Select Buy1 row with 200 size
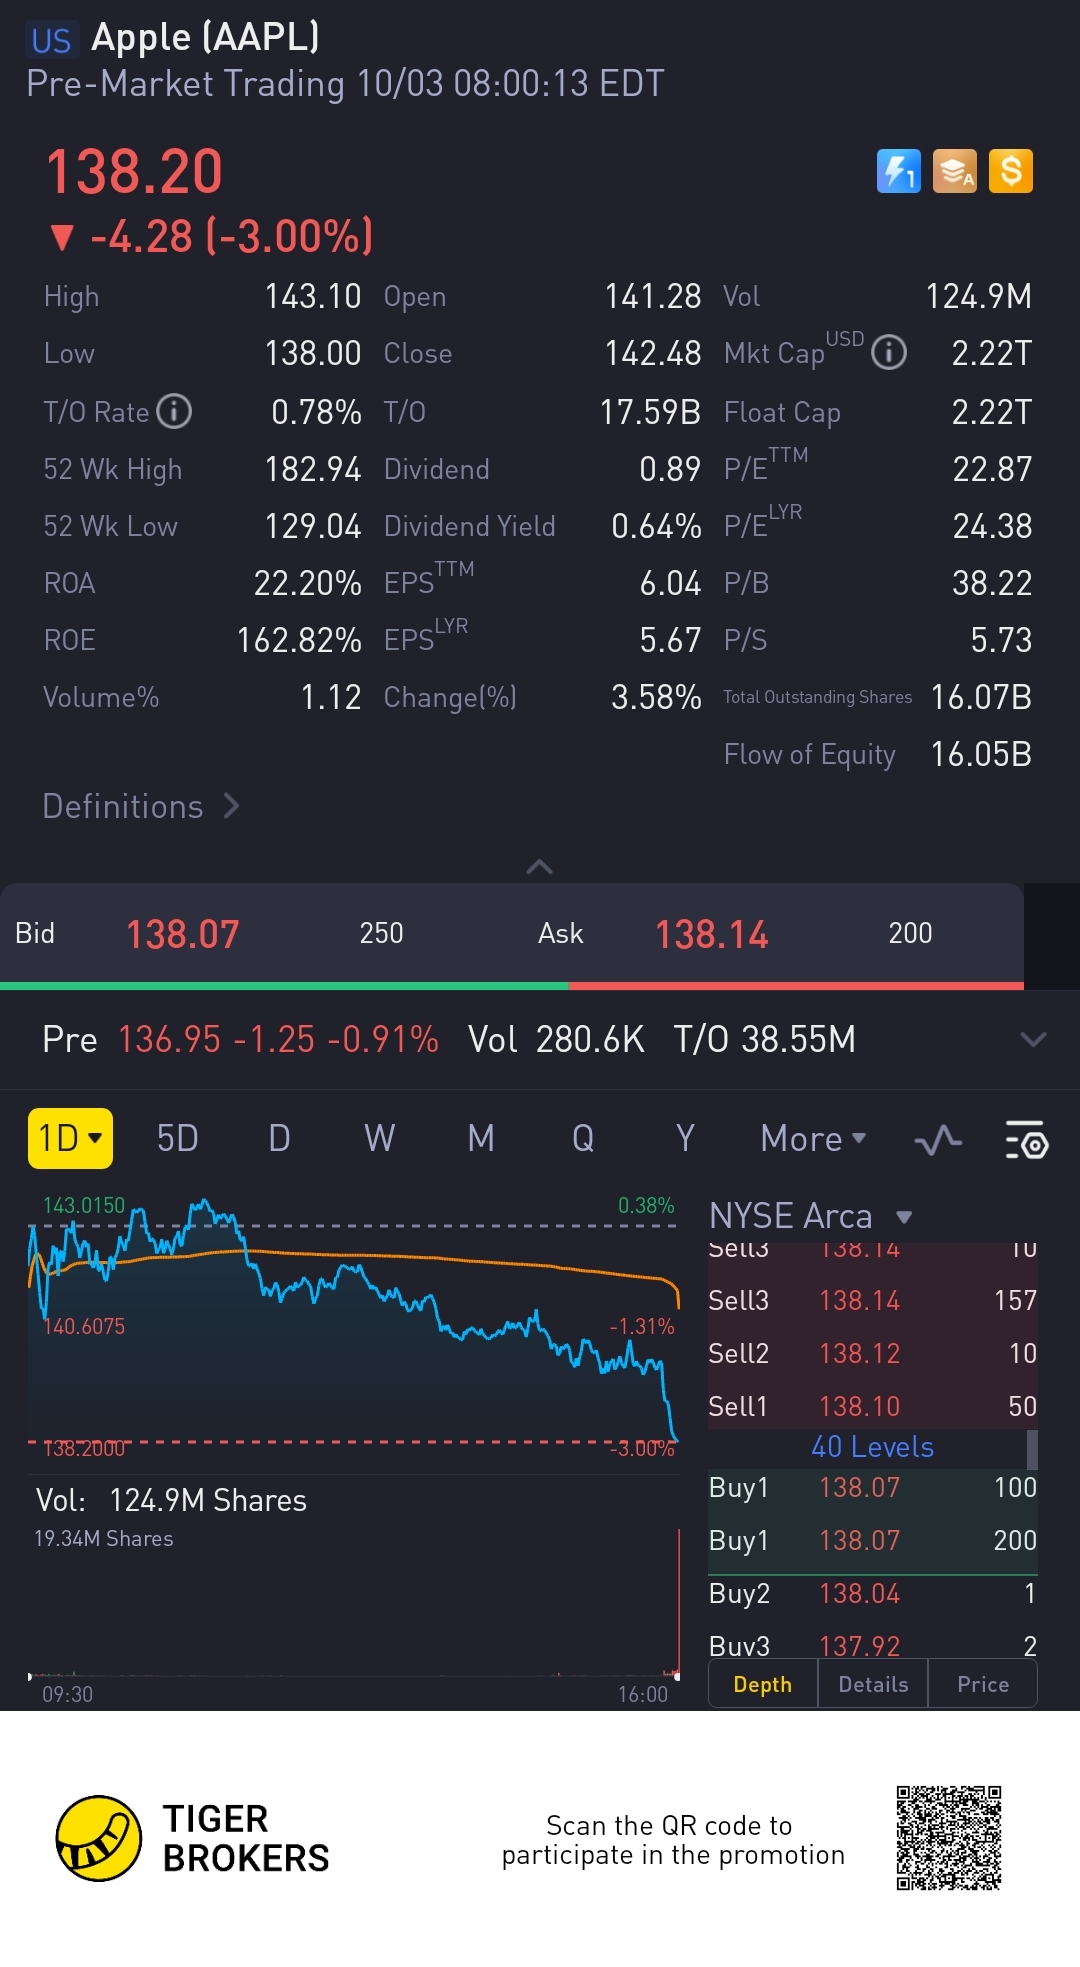 pyautogui.click(x=872, y=1540)
